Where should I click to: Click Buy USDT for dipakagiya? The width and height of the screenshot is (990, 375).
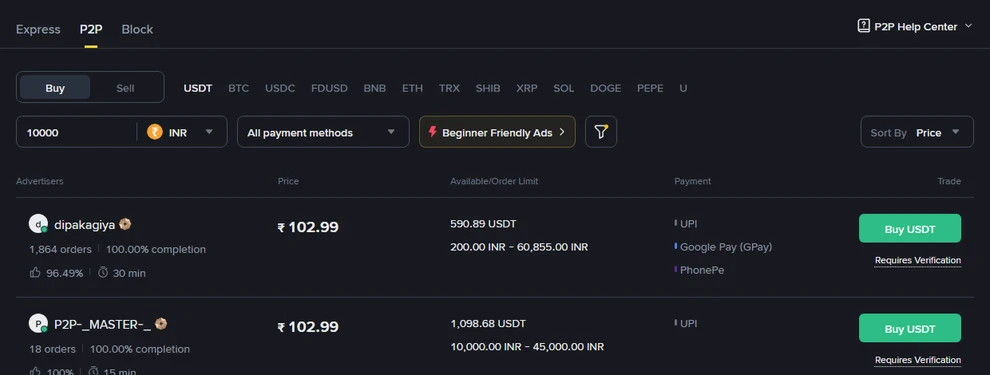pos(910,229)
